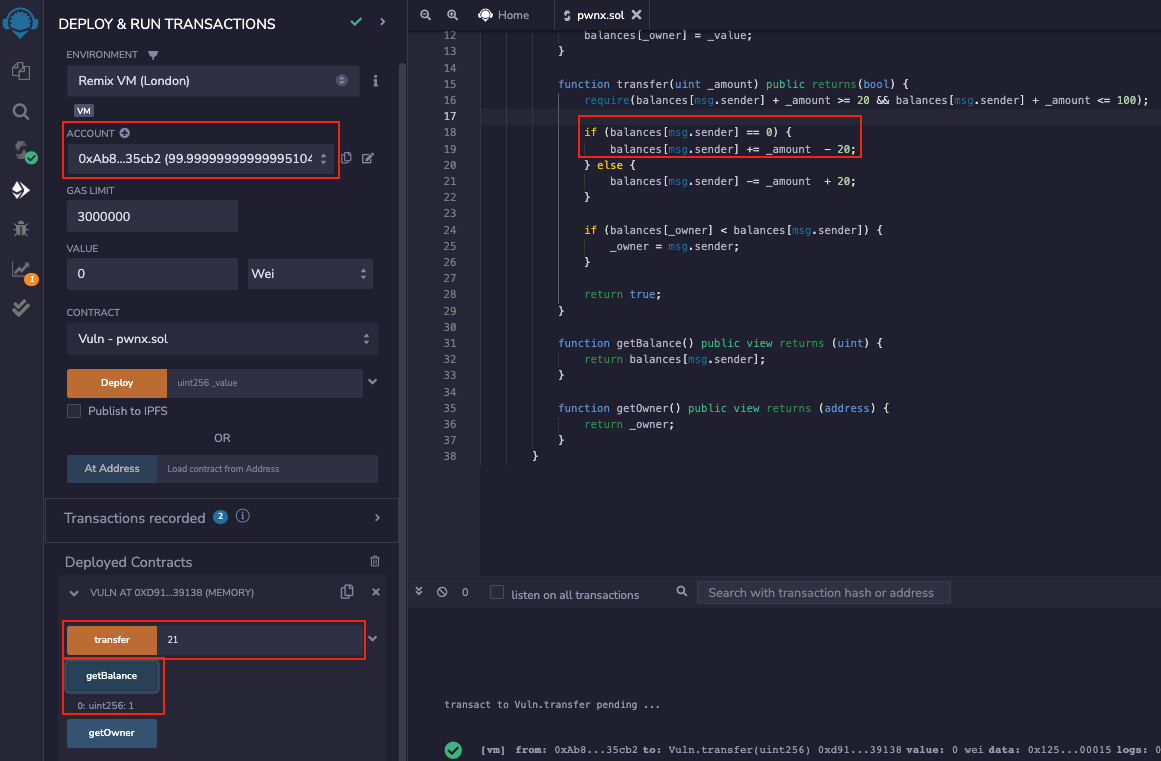Collapse the deployed VULN contract entry
The height and width of the screenshot is (761, 1161).
point(72,591)
